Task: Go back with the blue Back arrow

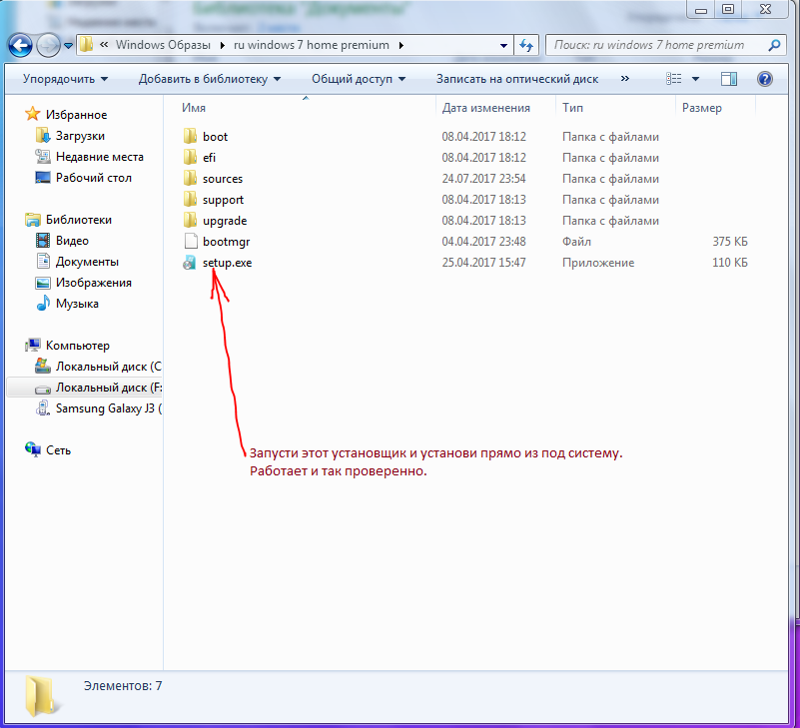Action: (x=20, y=45)
